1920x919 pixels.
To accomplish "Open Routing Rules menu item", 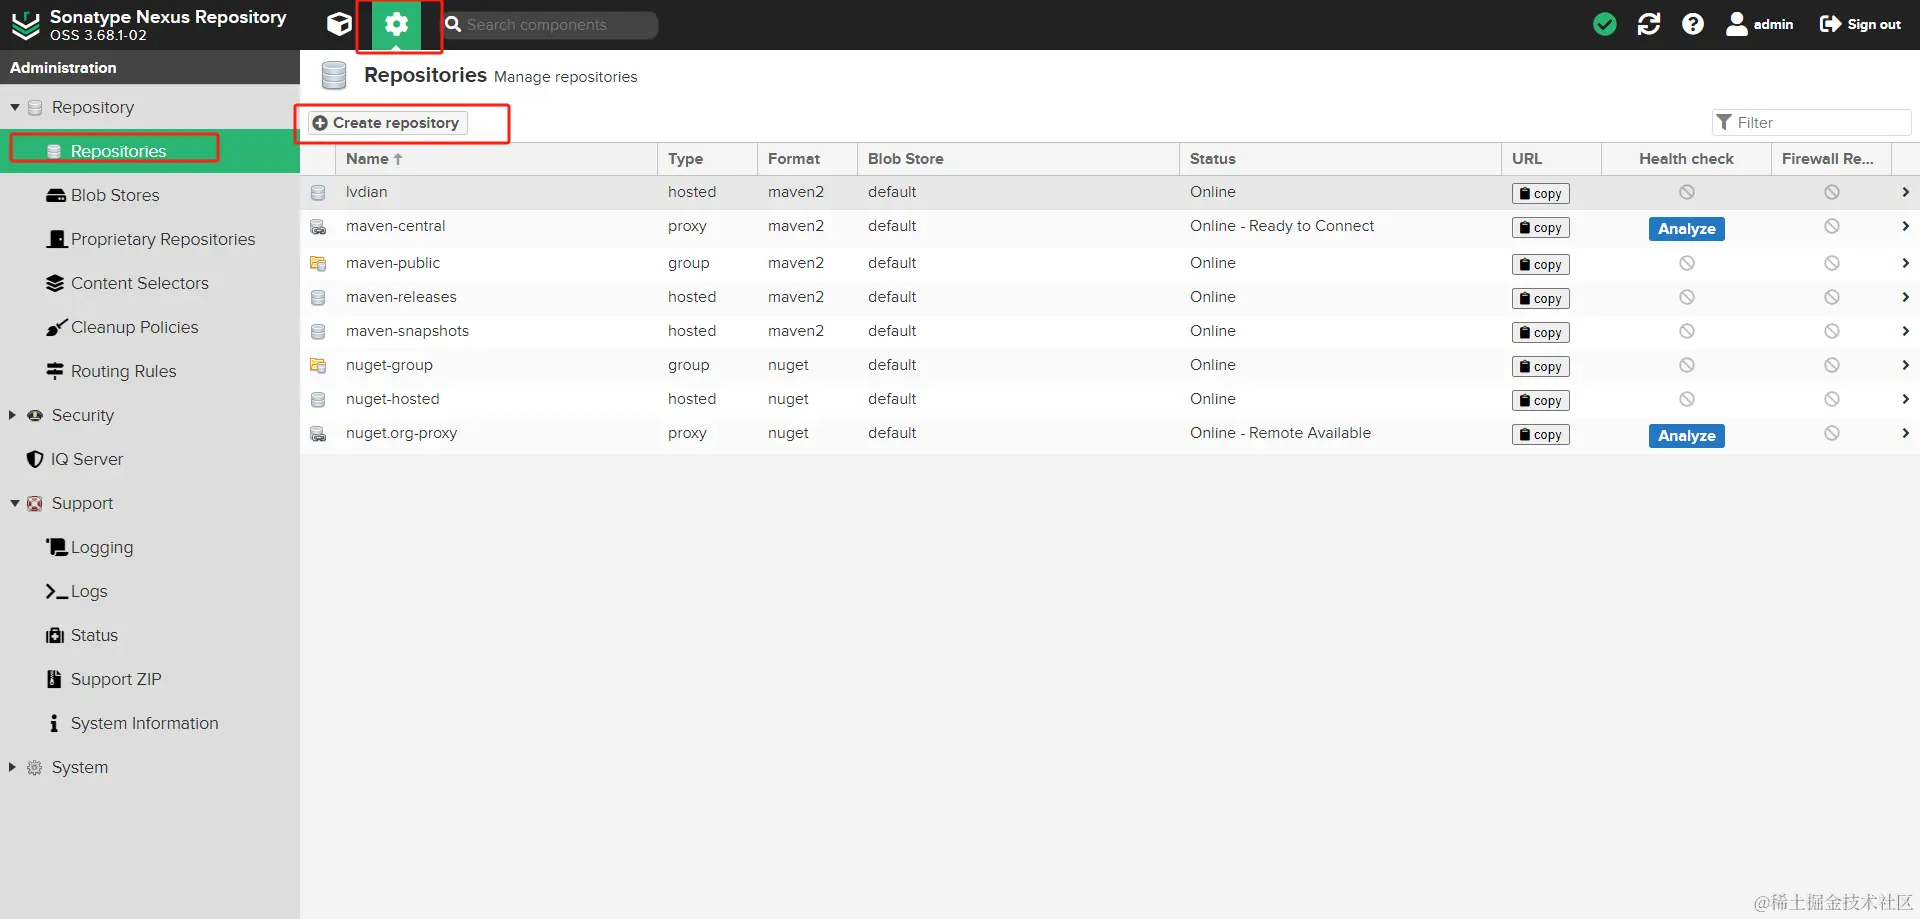I will [x=150, y=371].
